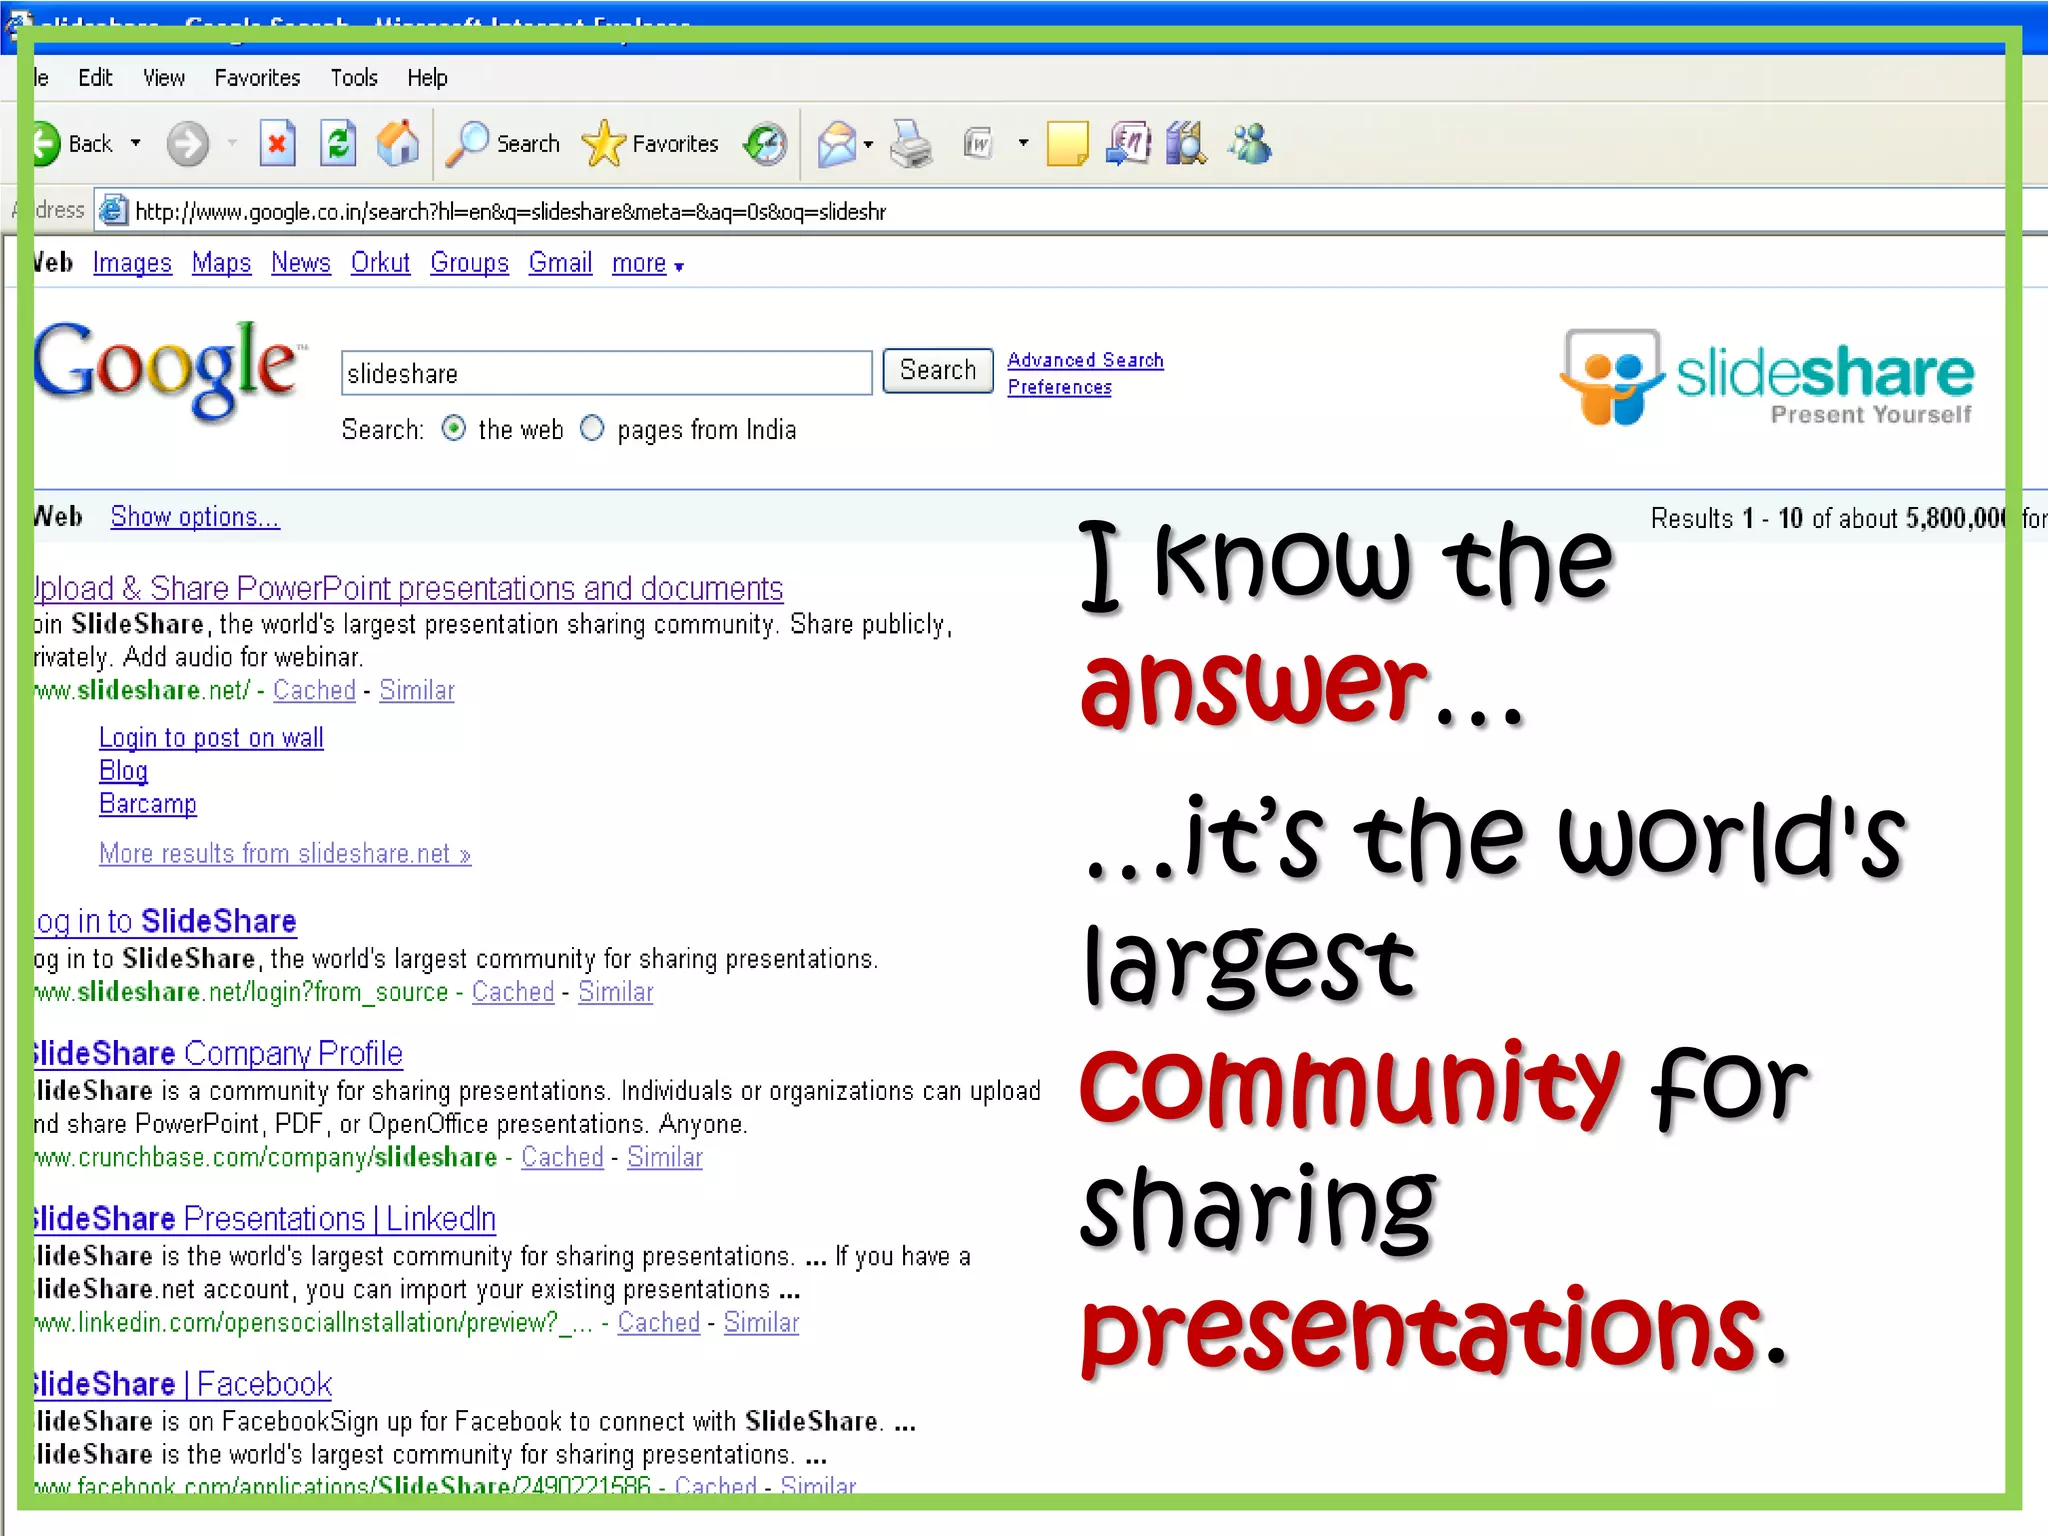Click the Translate toolbar icon

[x=1129, y=144]
